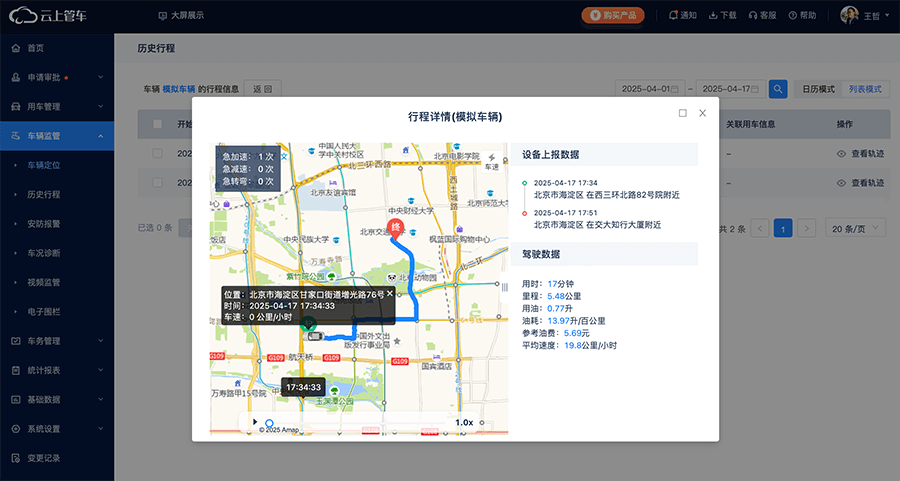Close the 行程详情 dialog
900x481 pixels.
[x=703, y=113]
